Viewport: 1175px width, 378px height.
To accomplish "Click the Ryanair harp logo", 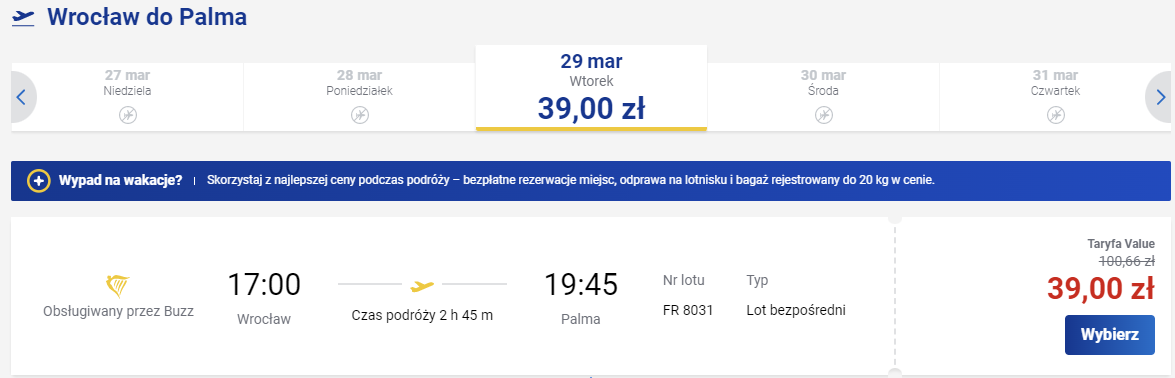I will [118, 286].
